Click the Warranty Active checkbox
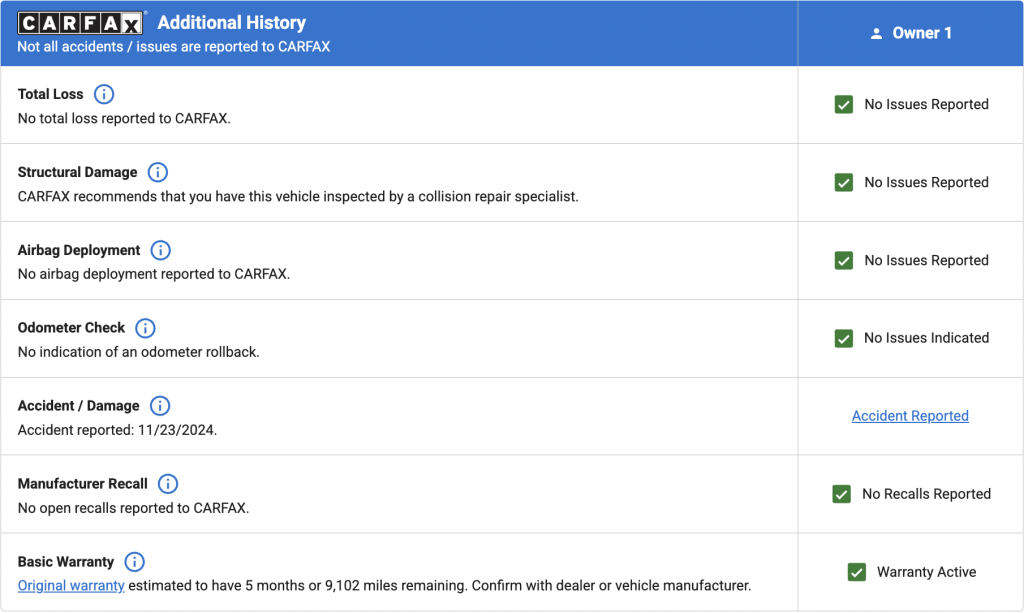 856,572
